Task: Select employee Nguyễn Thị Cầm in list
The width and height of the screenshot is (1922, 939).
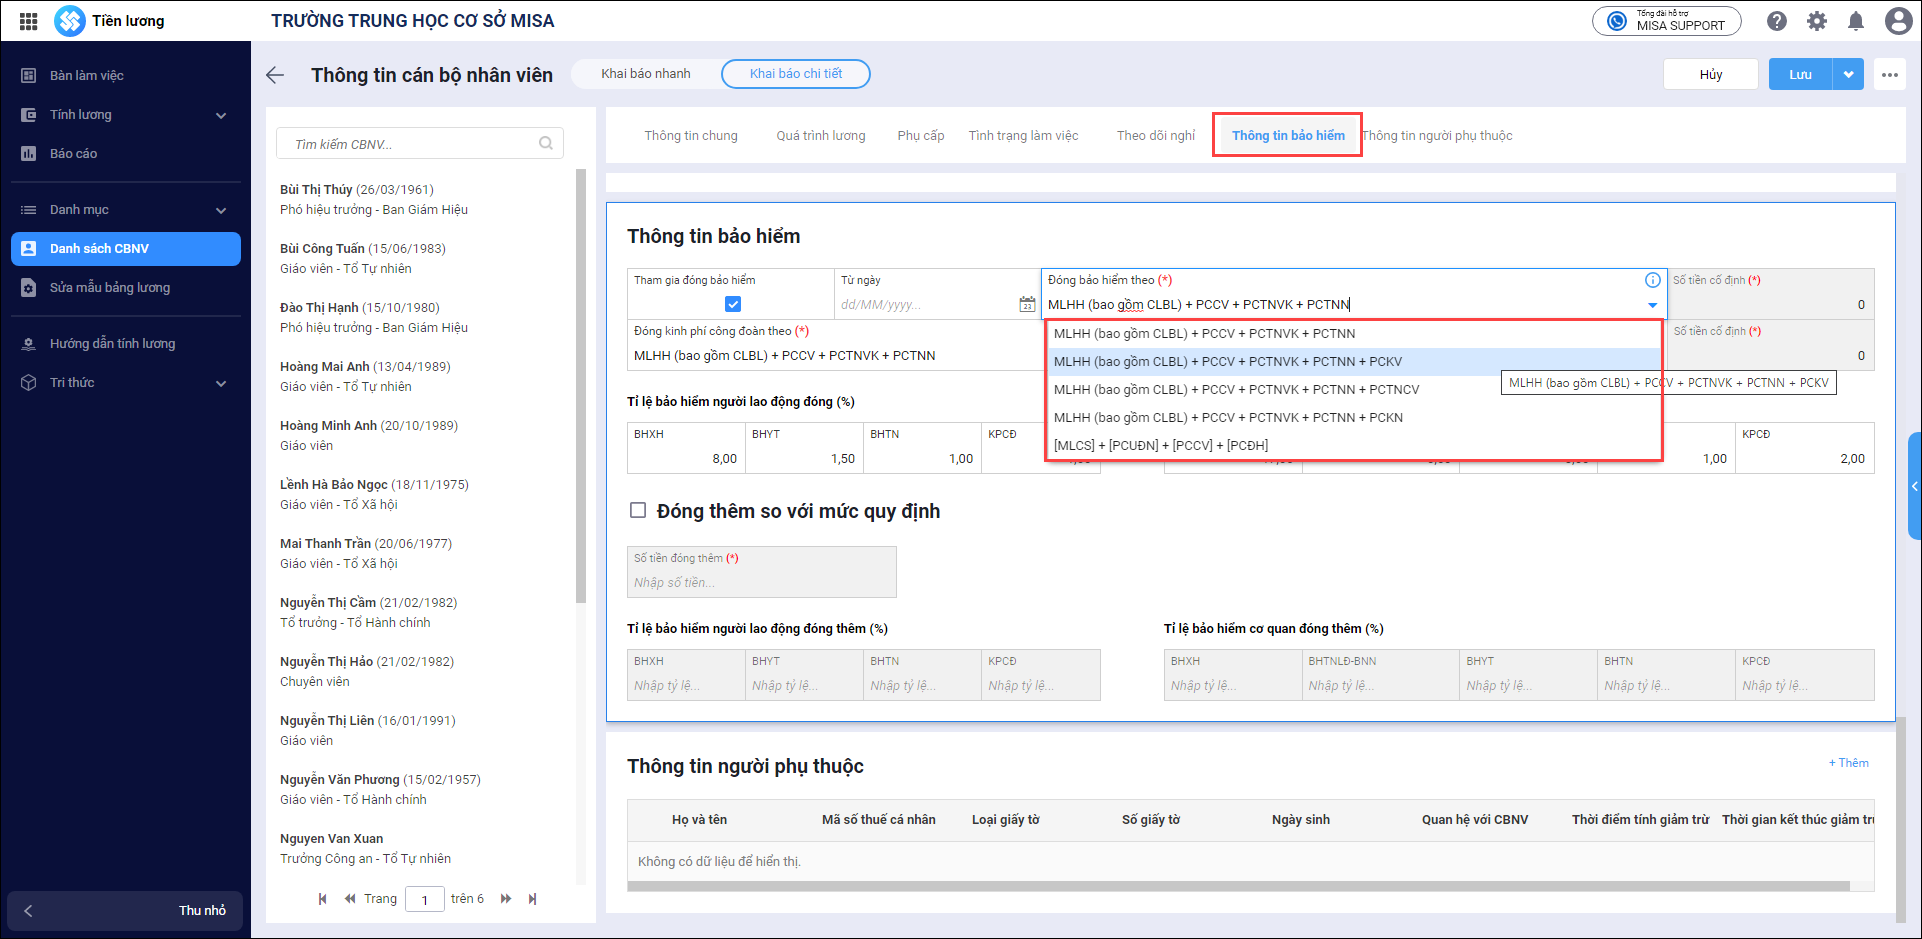Action: (420, 613)
